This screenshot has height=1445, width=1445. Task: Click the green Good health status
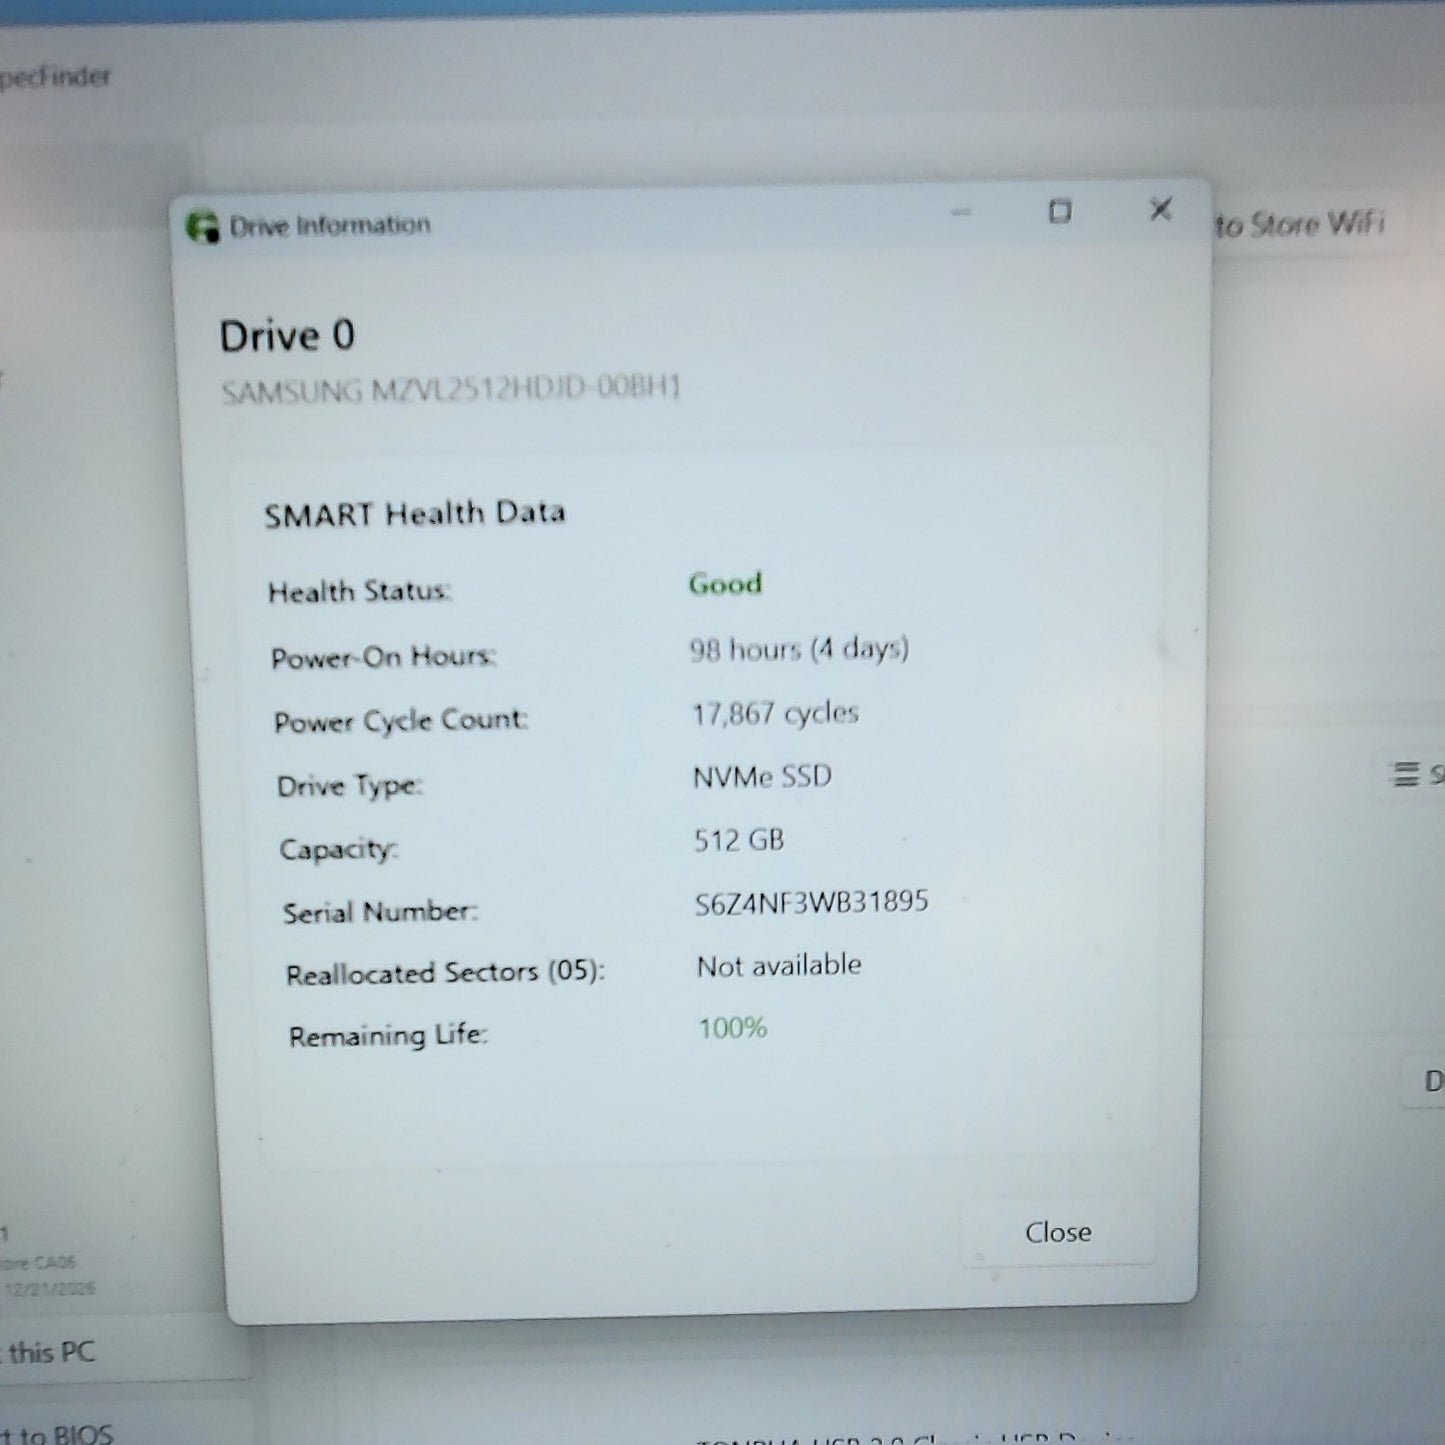pos(725,583)
